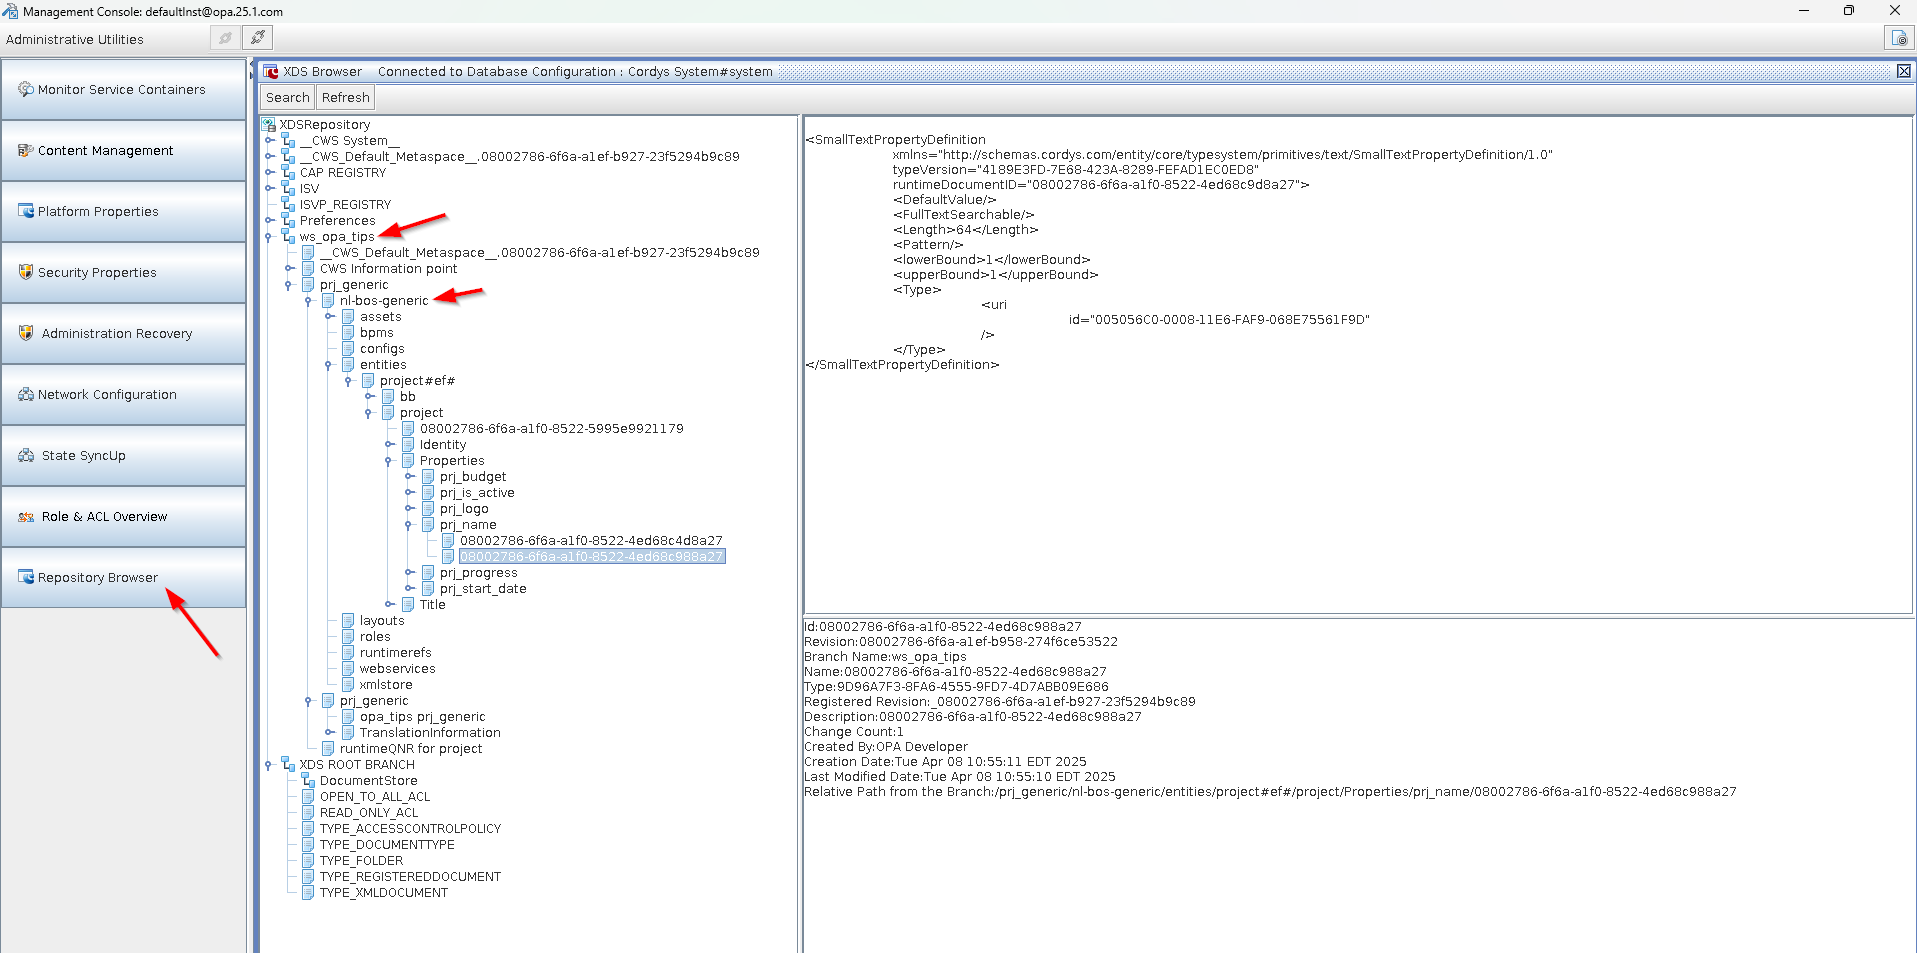Click the XDS Browser title icon
This screenshot has height=953, width=1917.
coord(270,72)
